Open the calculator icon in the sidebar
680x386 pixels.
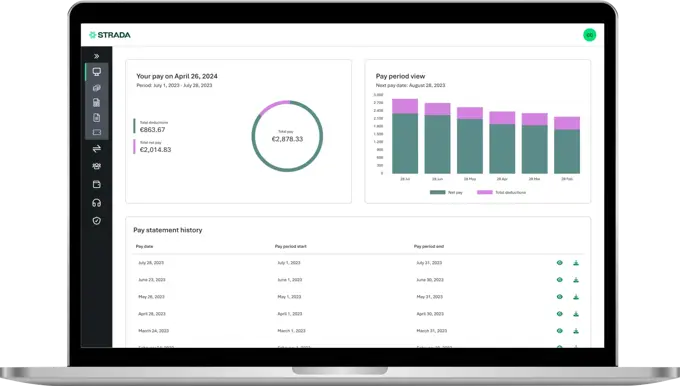point(97,102)
